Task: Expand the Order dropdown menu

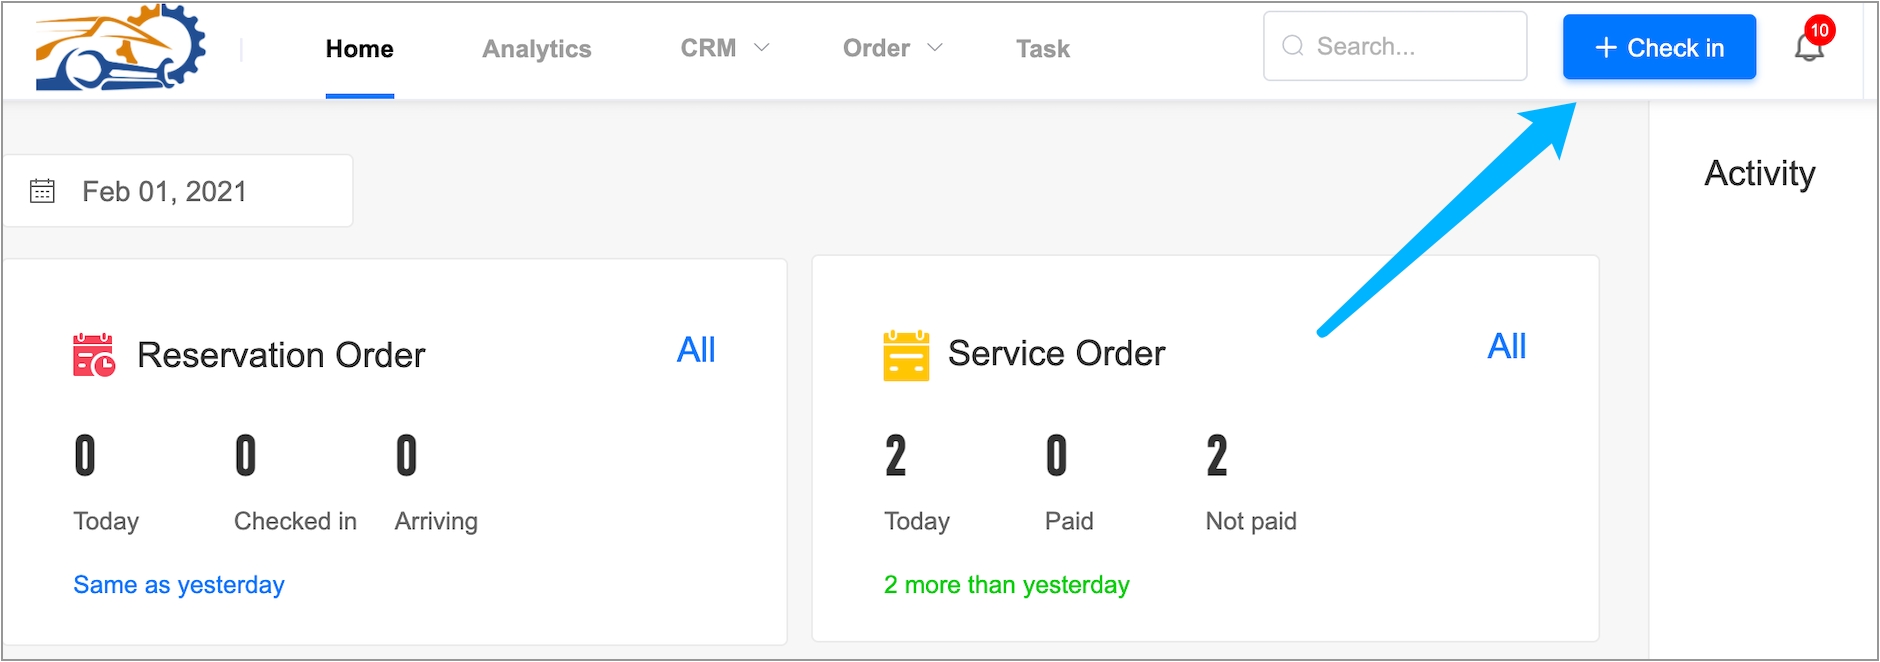Action: coord(892,48)
